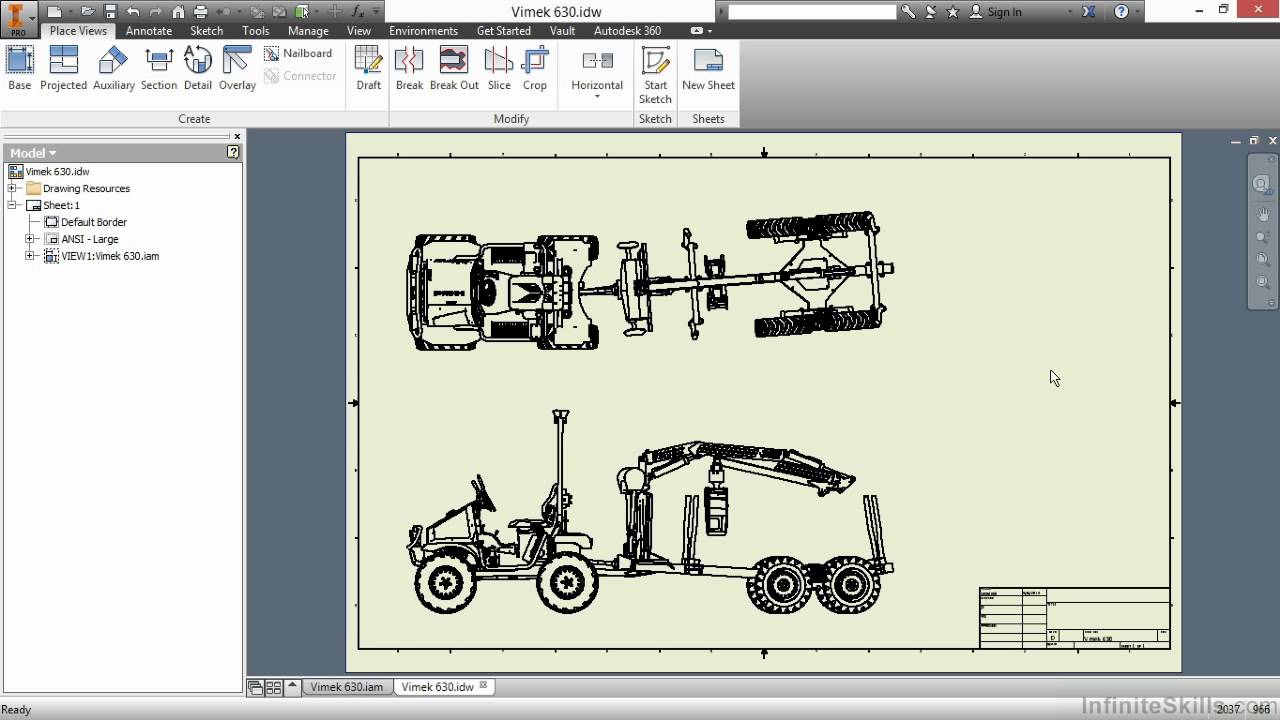Open the Draft view tool
Screen dimensions: 1280x720
coord(368,68)
